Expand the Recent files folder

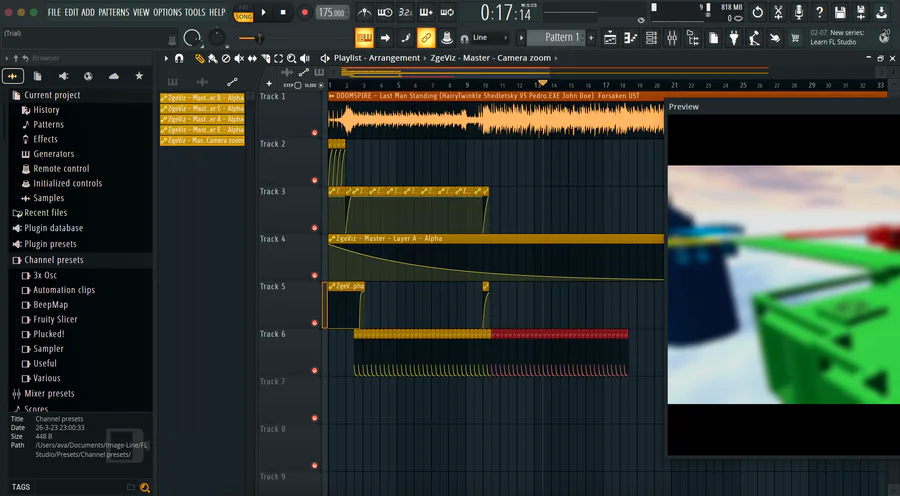point(45,213)
